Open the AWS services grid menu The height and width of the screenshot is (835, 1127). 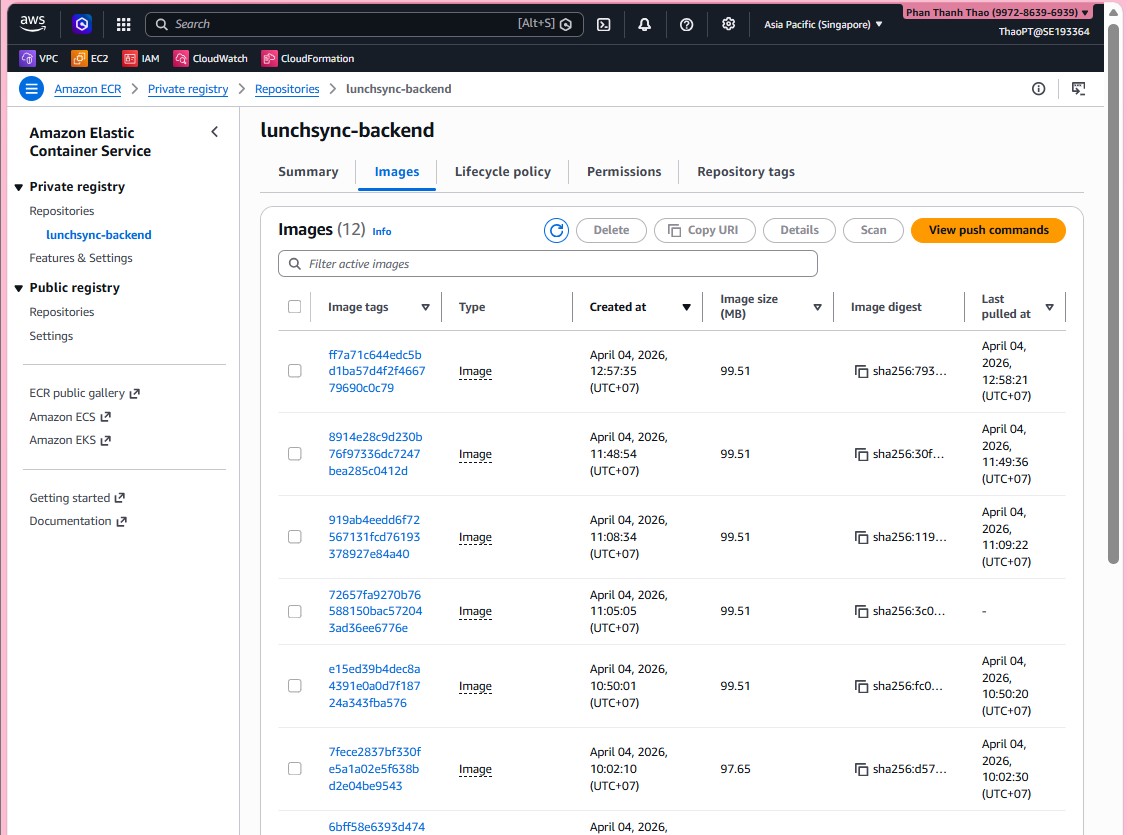[x=123, y=24]
